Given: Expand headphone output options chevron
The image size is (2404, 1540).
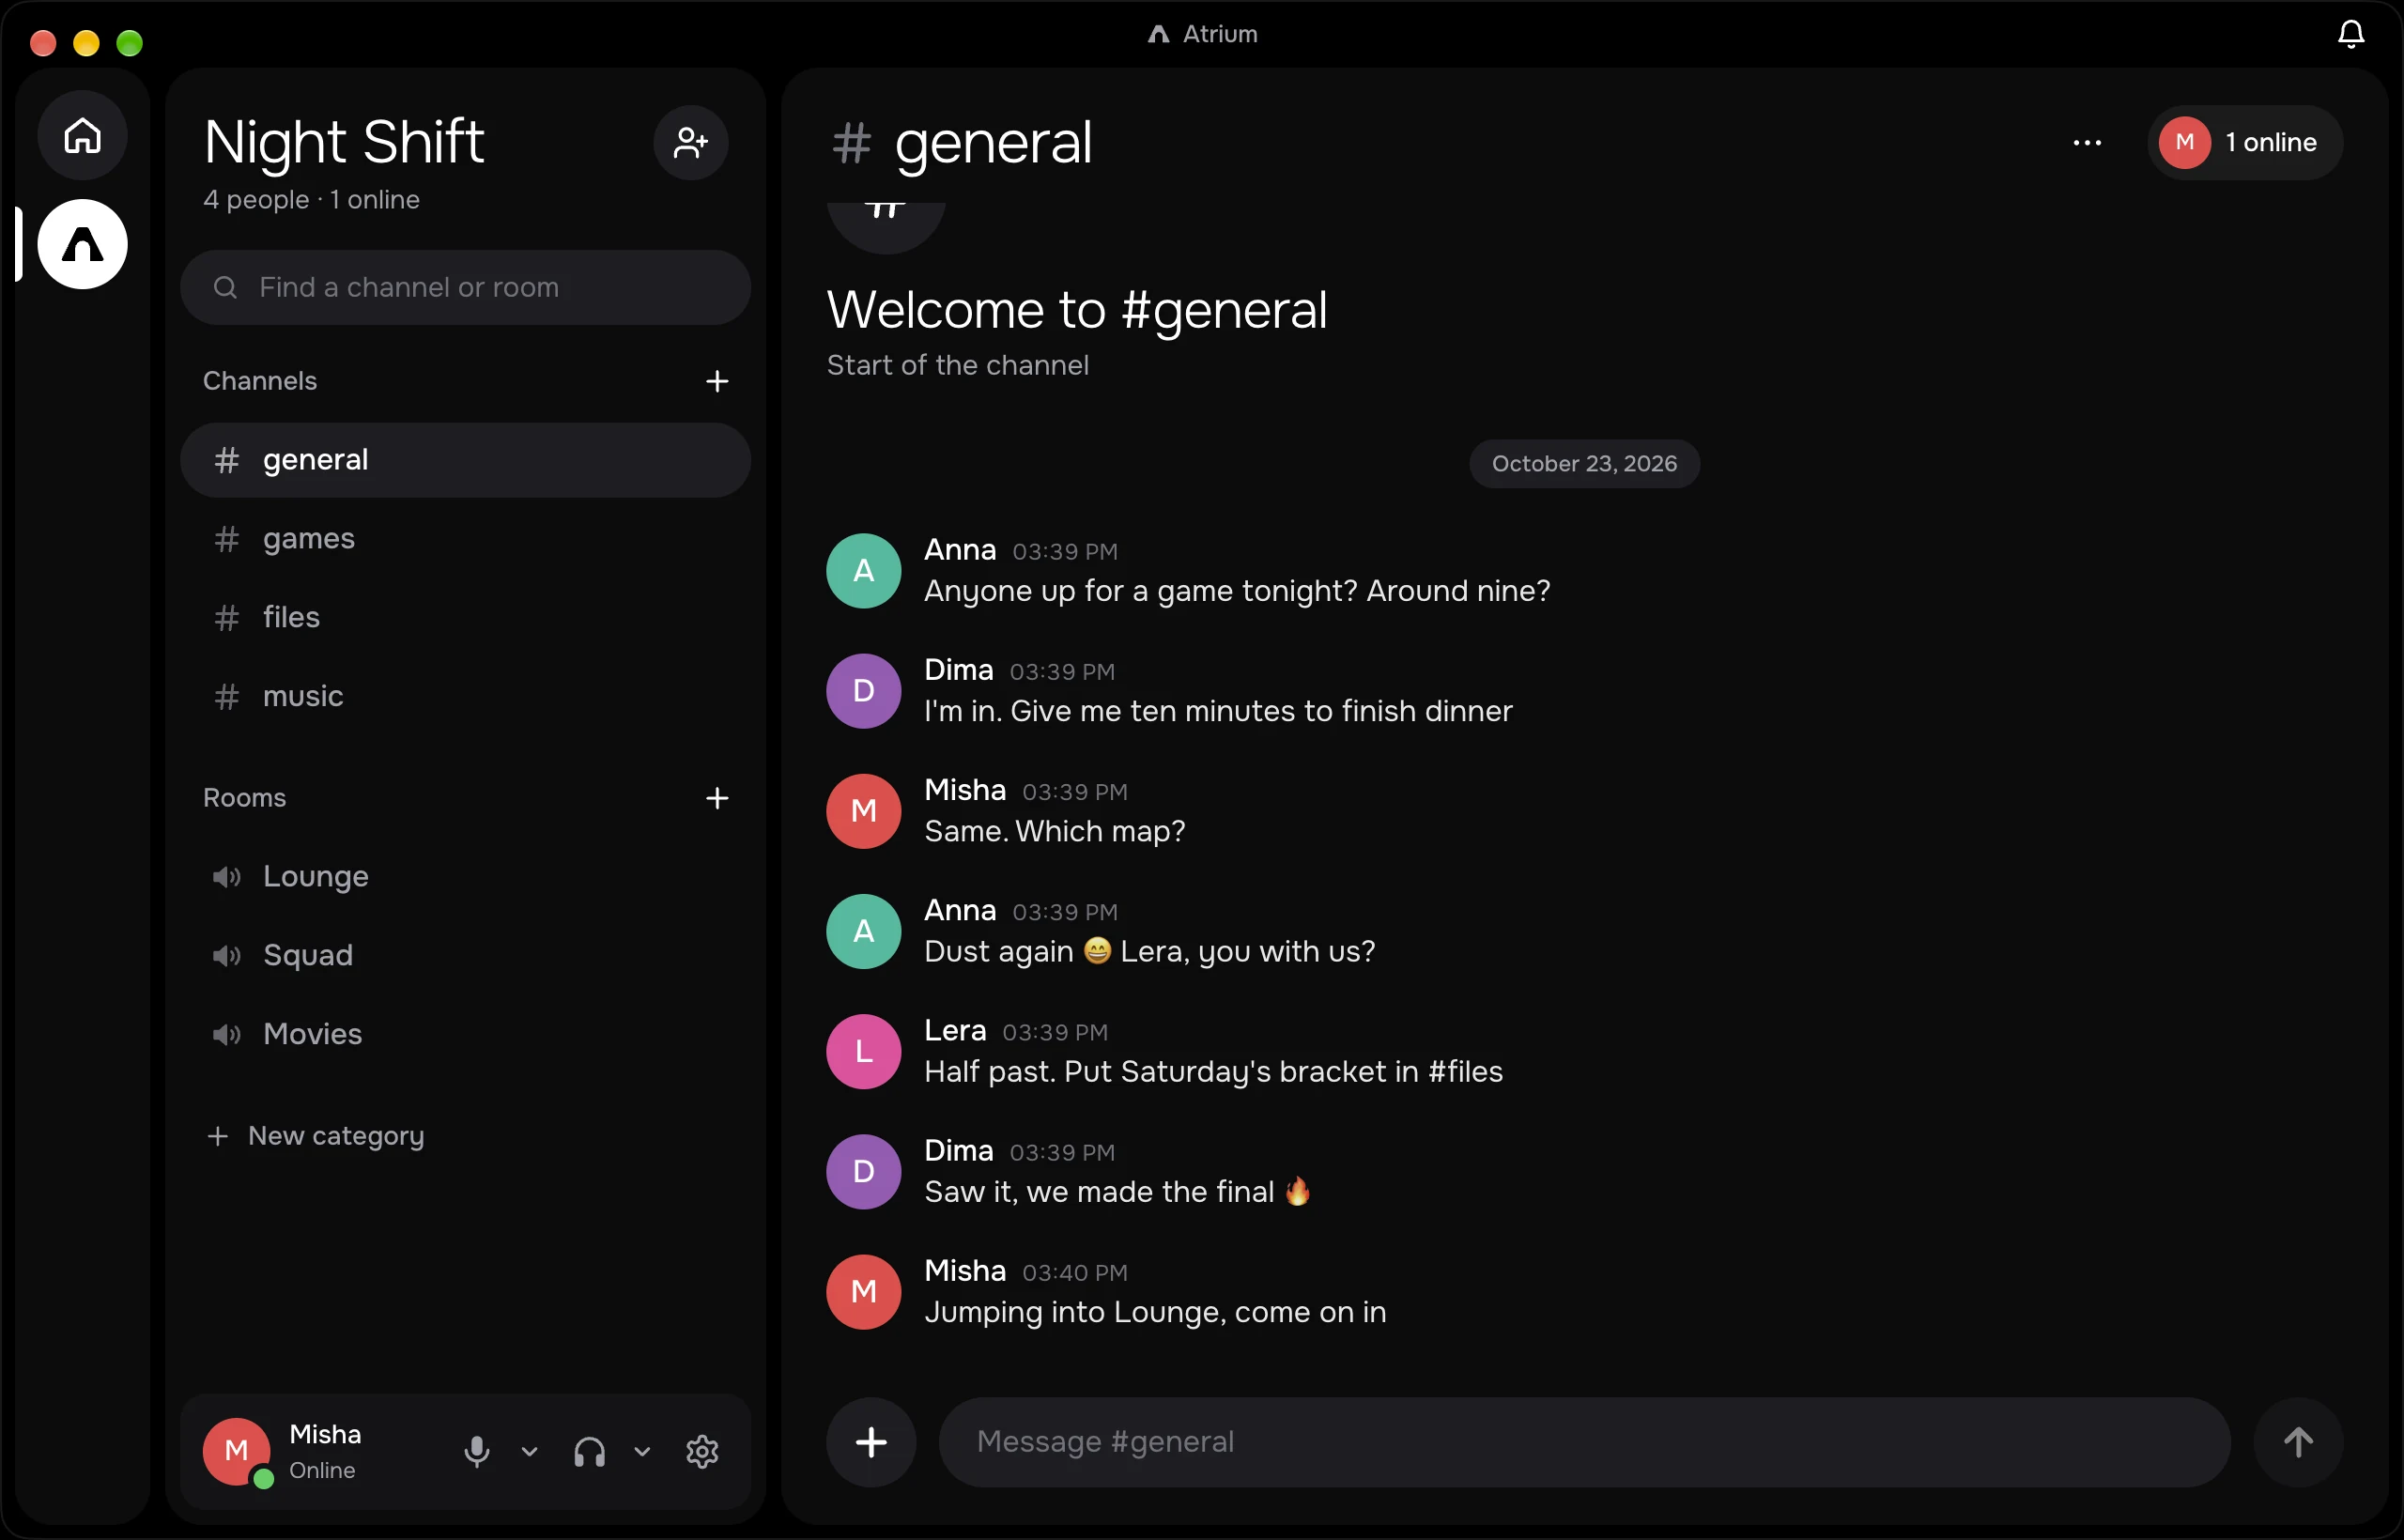Looking at the screenshot, I should (642, 1451).
